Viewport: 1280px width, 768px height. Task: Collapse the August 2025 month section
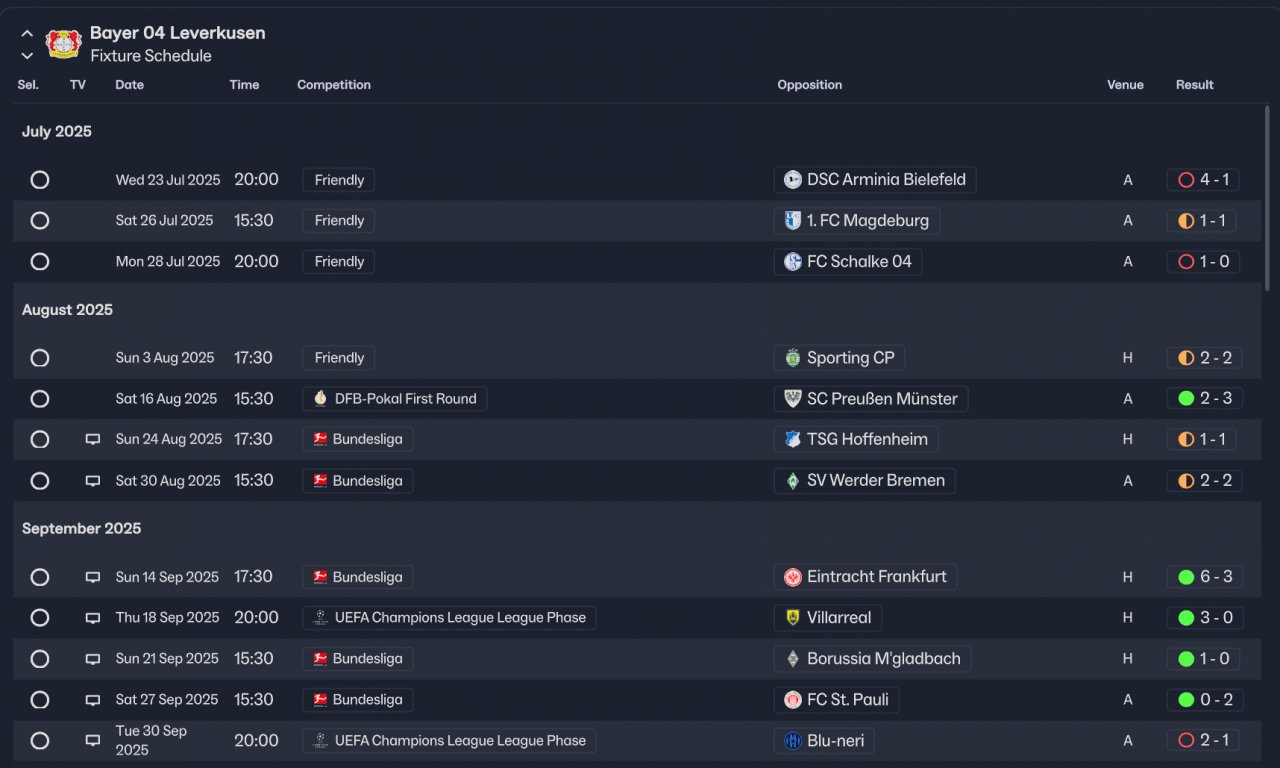click(67, 310)
